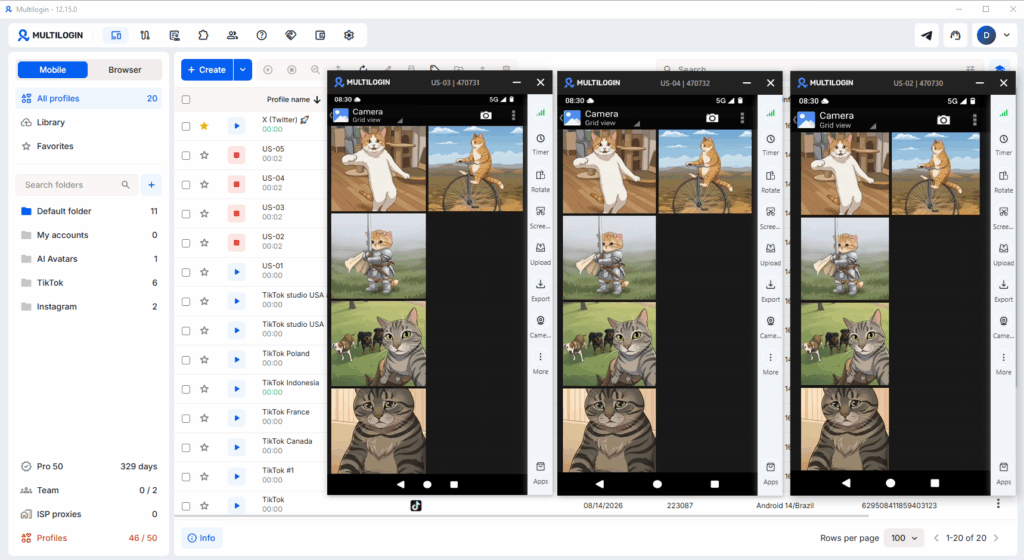Tap camera shutter icon in US-03 phone header
Screen dimensions: 1024x560
[x=486, y=115]
